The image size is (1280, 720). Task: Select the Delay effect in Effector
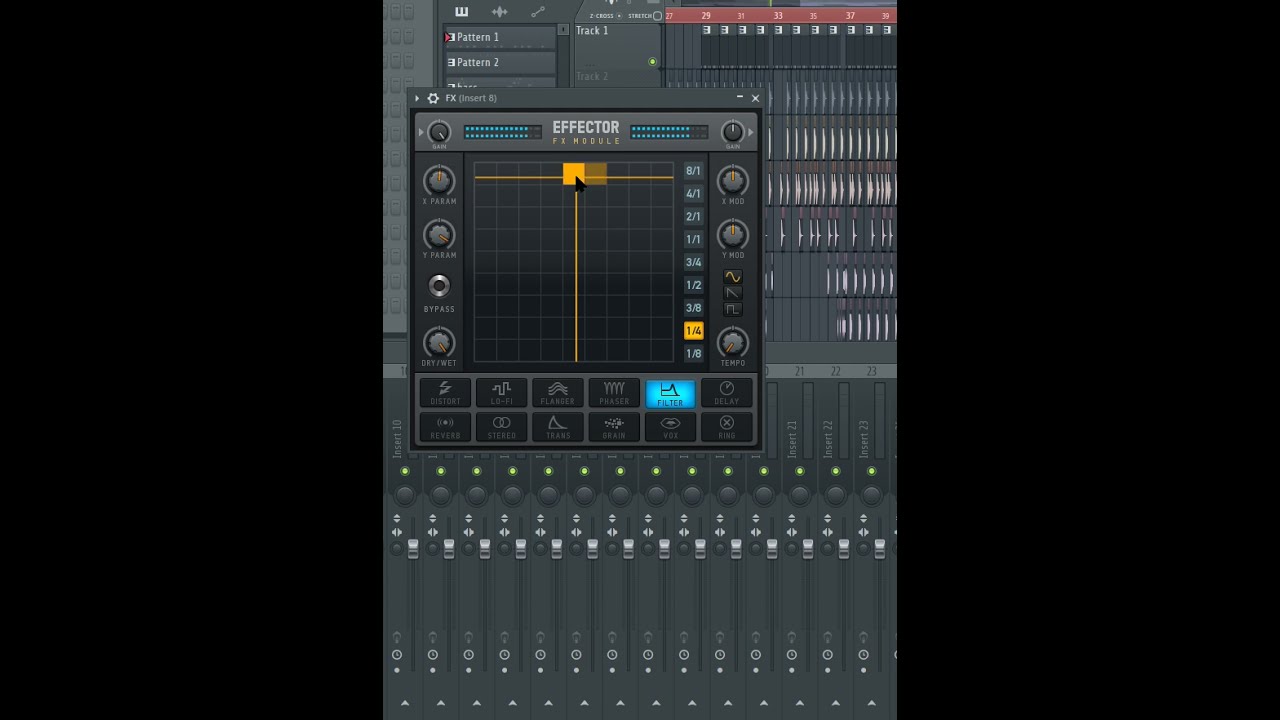coord(727,393)
